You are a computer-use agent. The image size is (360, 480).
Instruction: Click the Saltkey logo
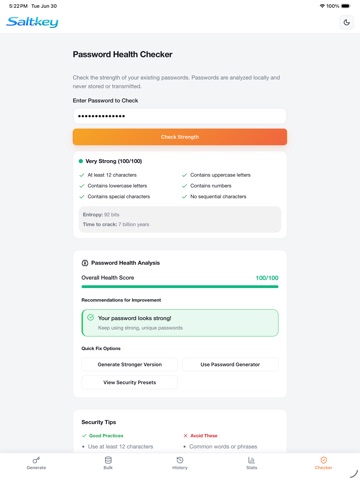(x=32, y=22)
